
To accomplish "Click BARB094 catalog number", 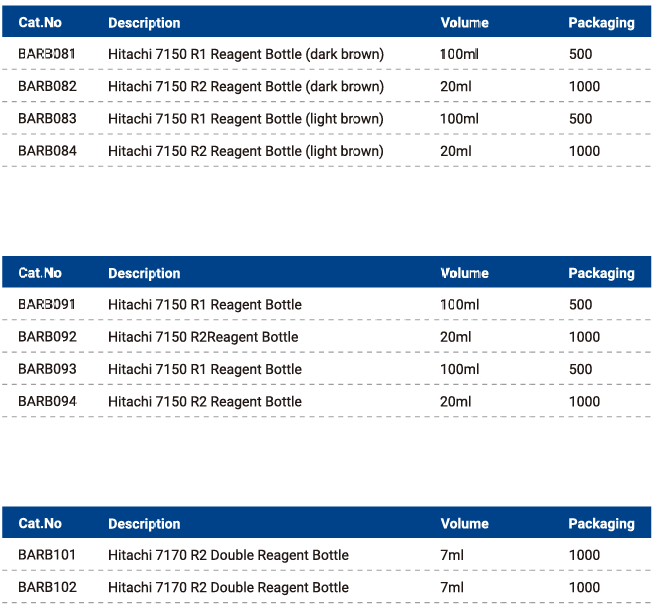I will pos(47,401).
